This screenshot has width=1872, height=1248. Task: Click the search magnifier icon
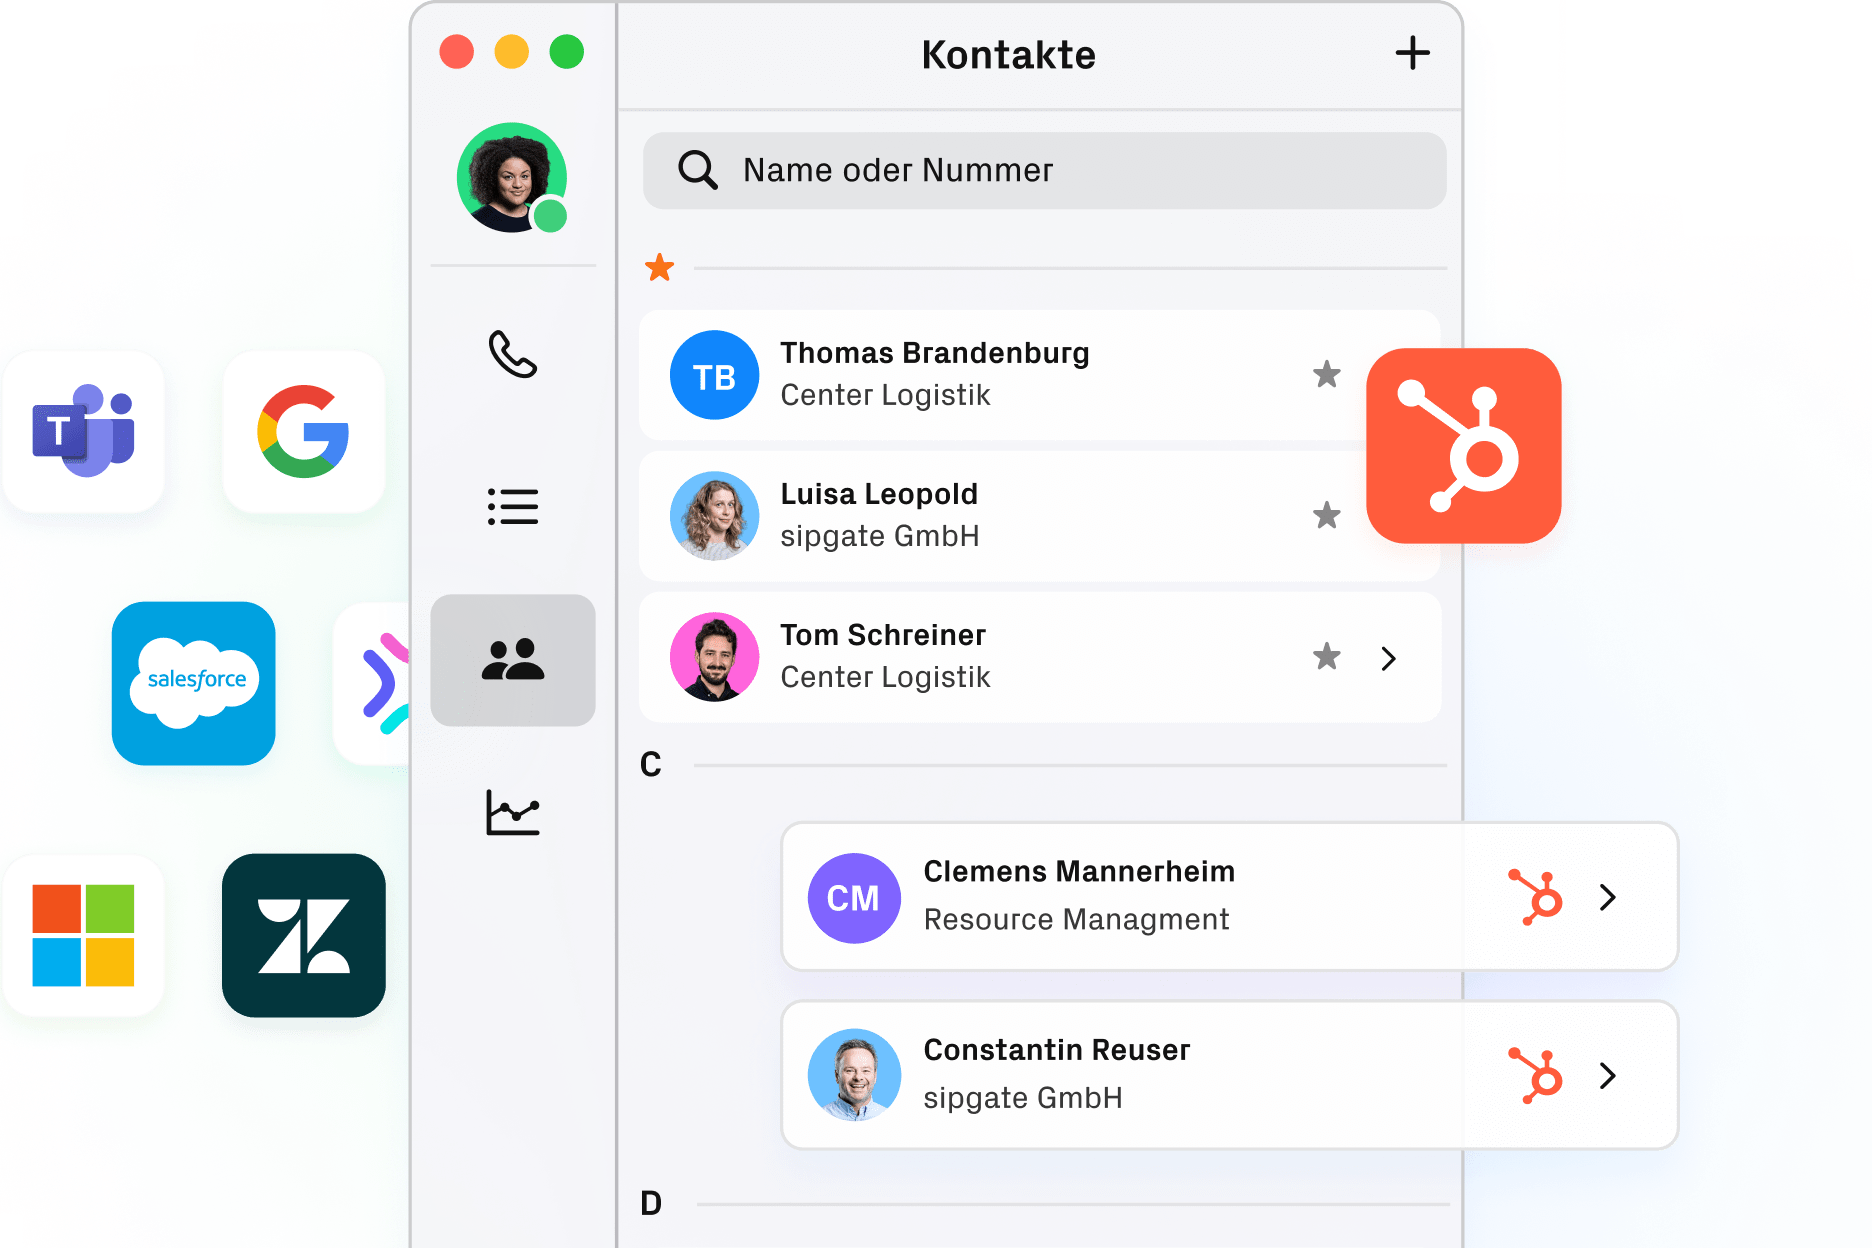coord(697,170)
